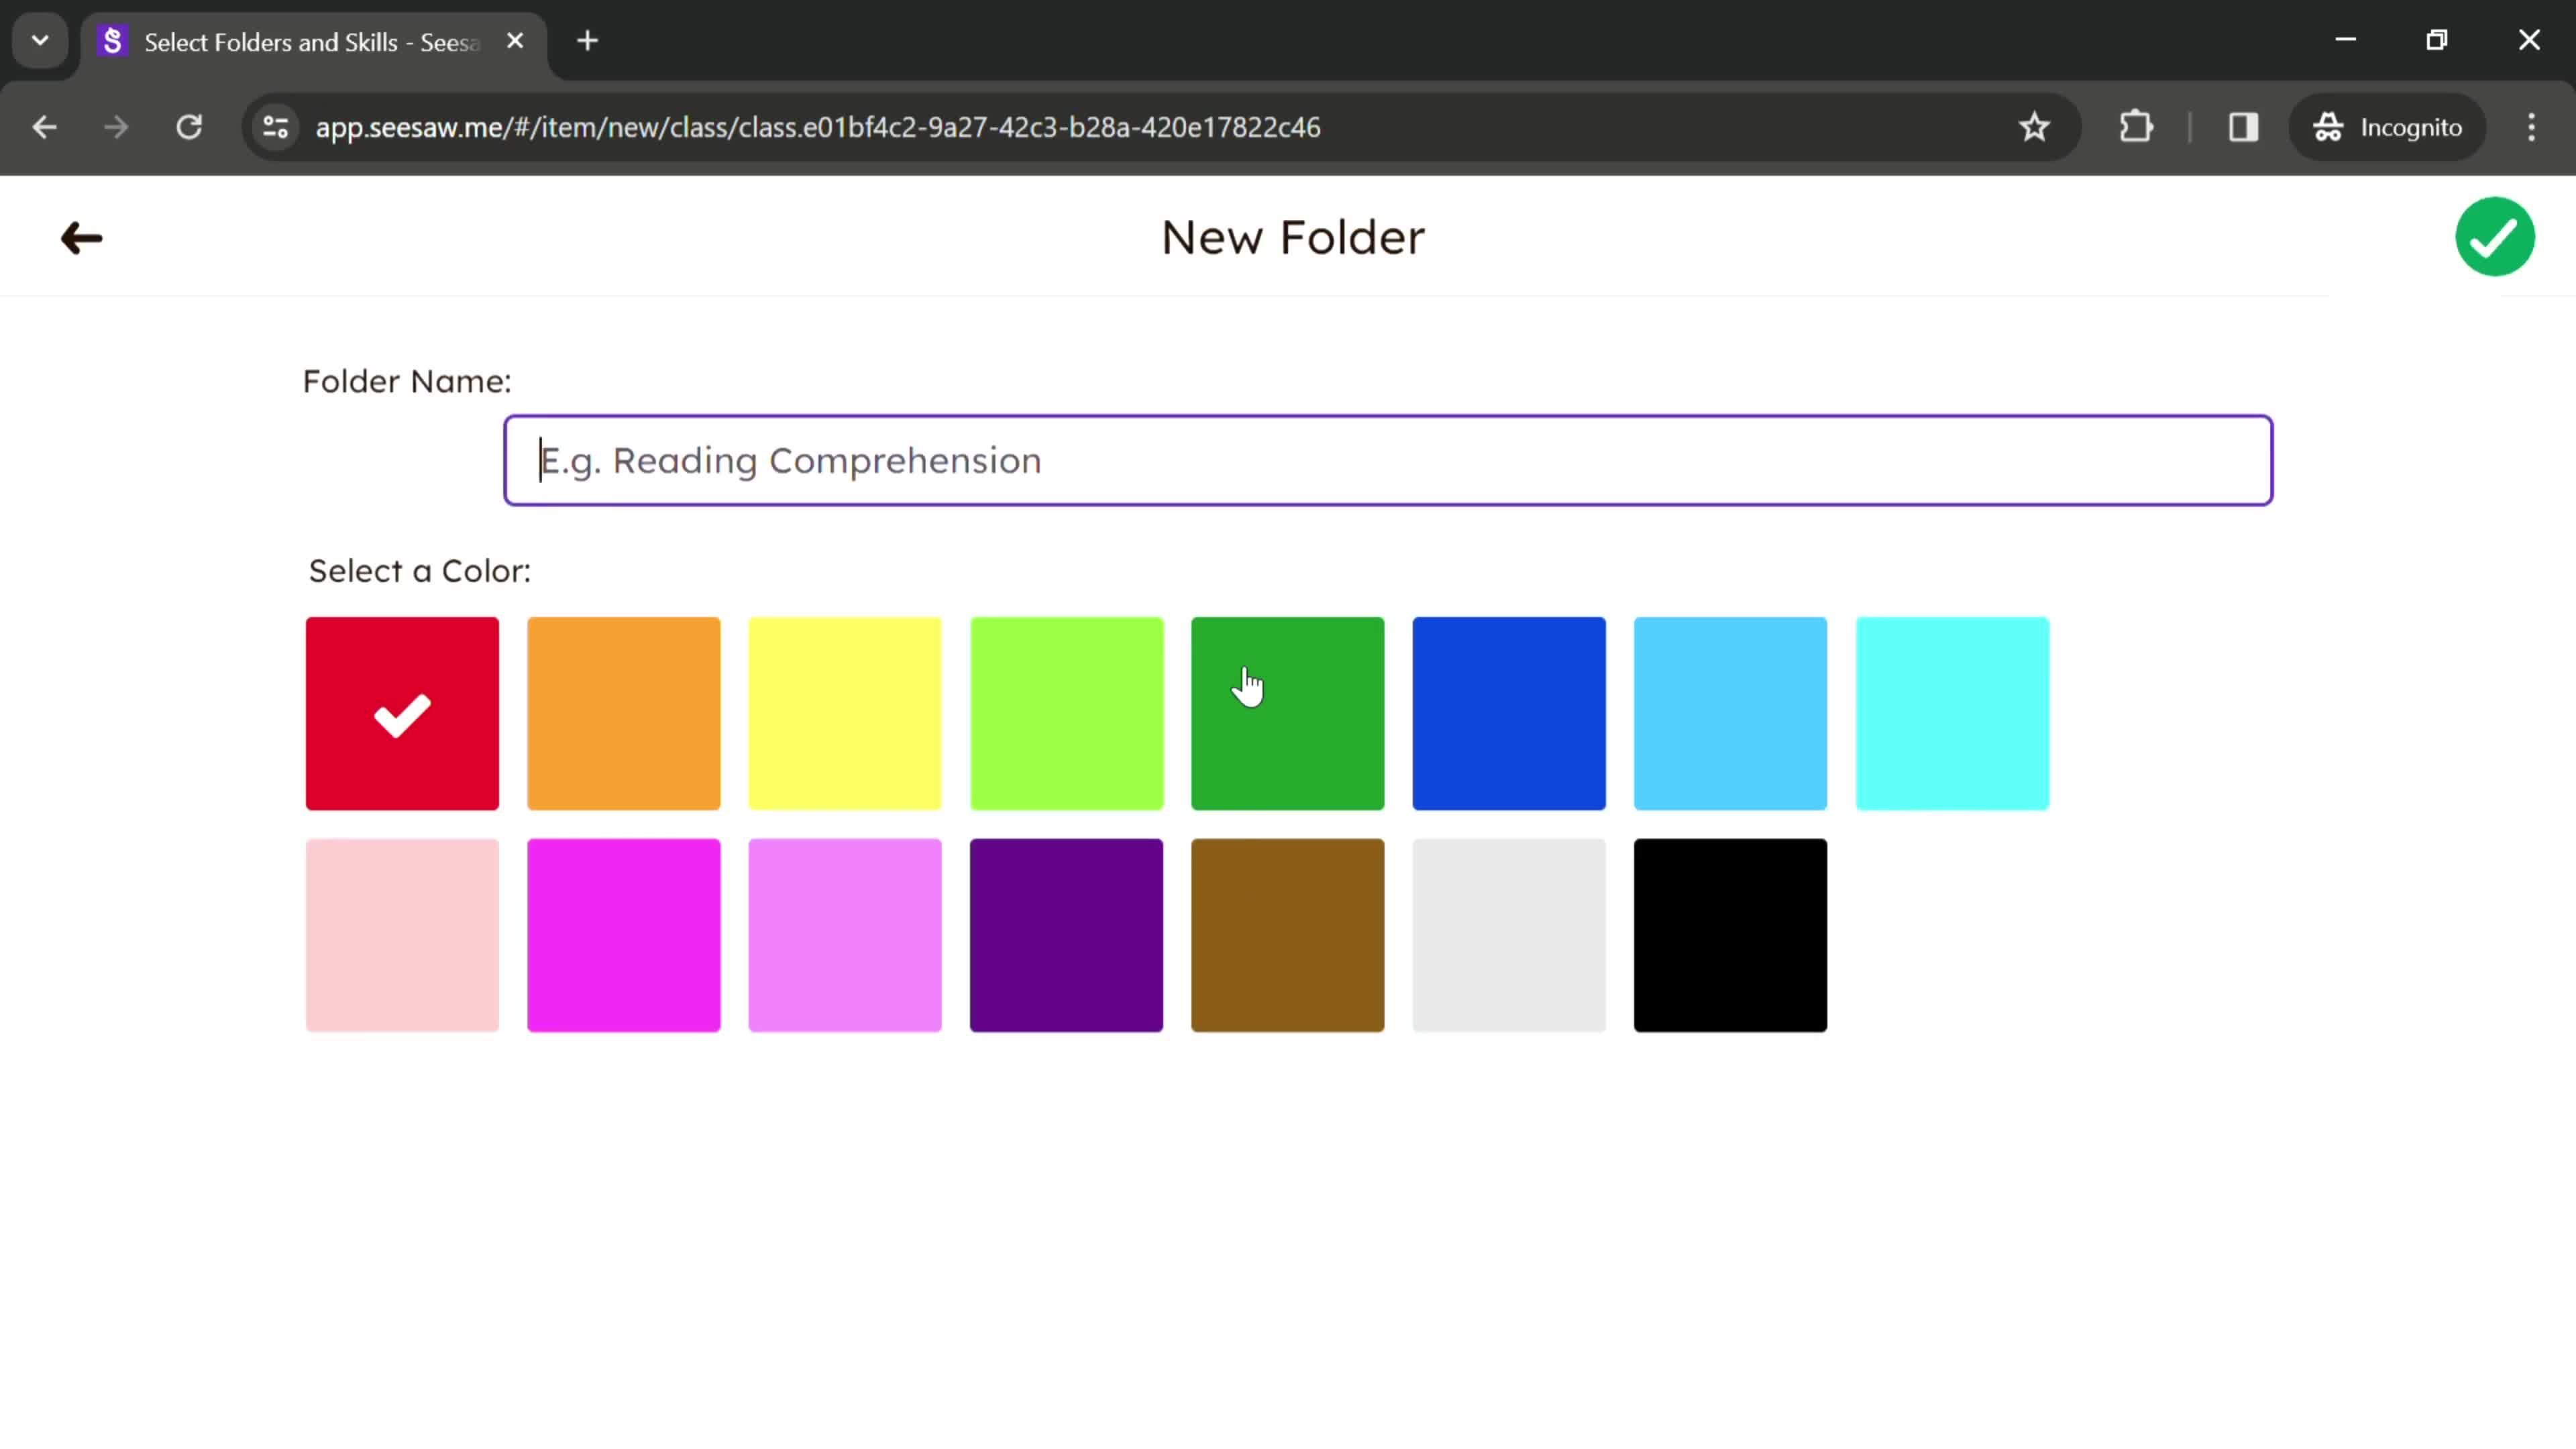The width and height of the screenshot is (2576, 1449).
Task: Select the brown color swatch
Action: 1288,935
